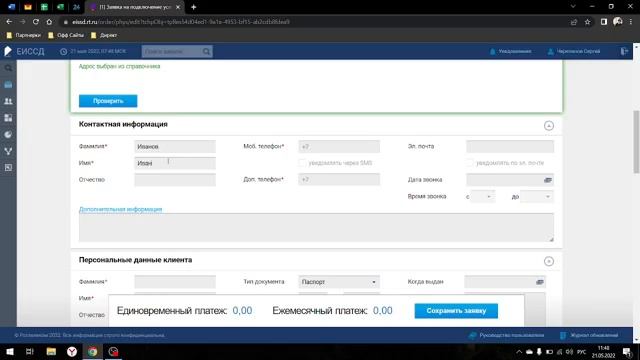The image size is (640, 360).
Task: Open Руководство пользователя link in footer
Action: click(511, 336)
